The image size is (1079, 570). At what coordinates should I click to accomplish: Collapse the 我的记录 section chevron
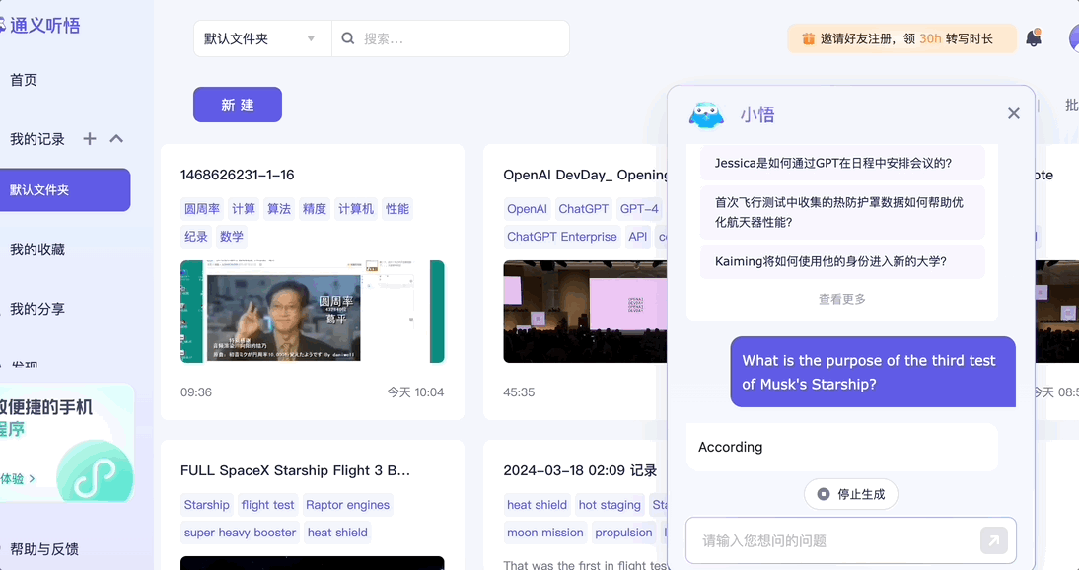[x=116, y=139]
